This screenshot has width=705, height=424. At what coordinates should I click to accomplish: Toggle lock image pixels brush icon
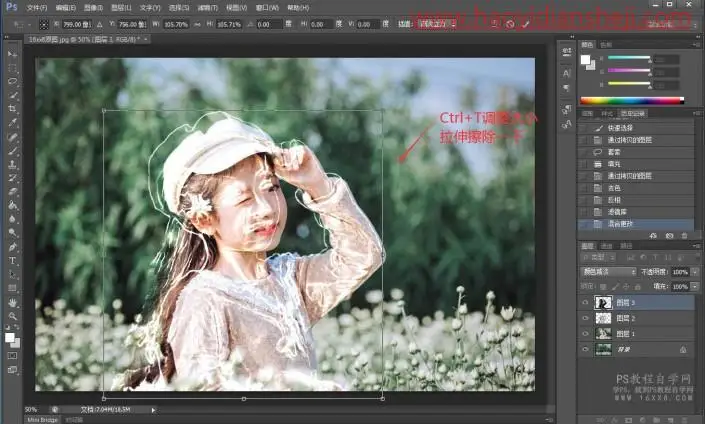click(x=615, y=286)
